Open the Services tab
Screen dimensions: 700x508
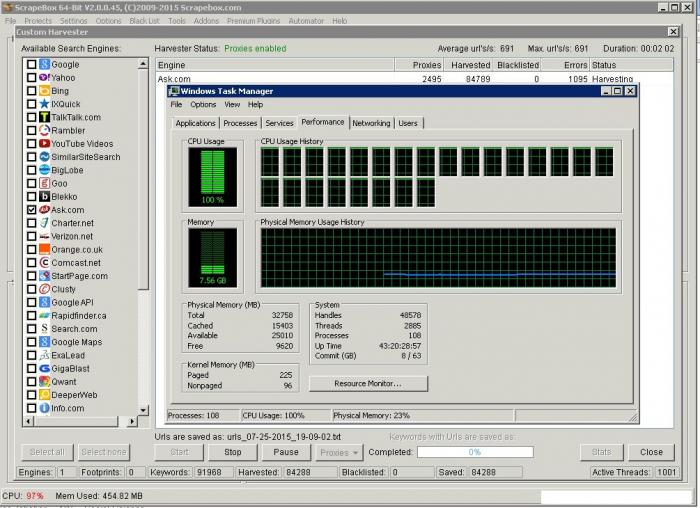(279, 123)
